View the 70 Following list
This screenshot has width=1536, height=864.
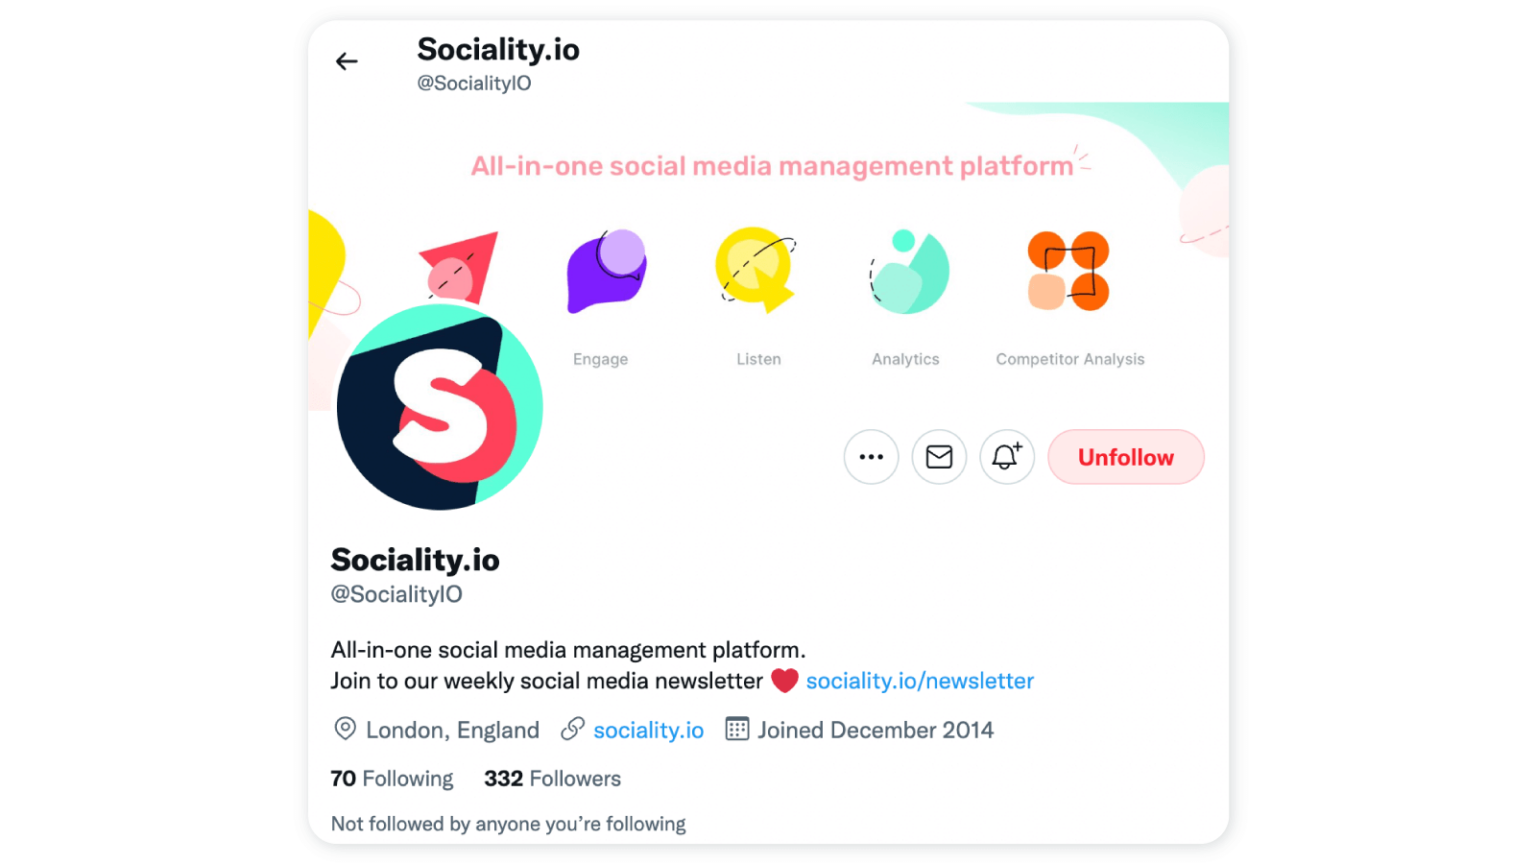point(392,778)
